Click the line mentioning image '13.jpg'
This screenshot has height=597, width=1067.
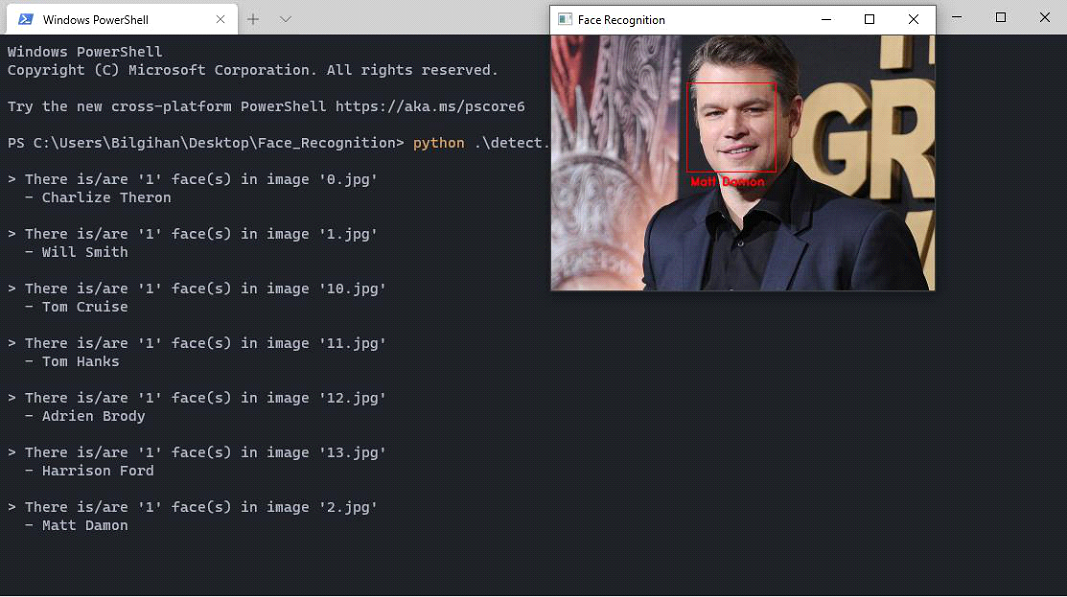pos(197,453)
